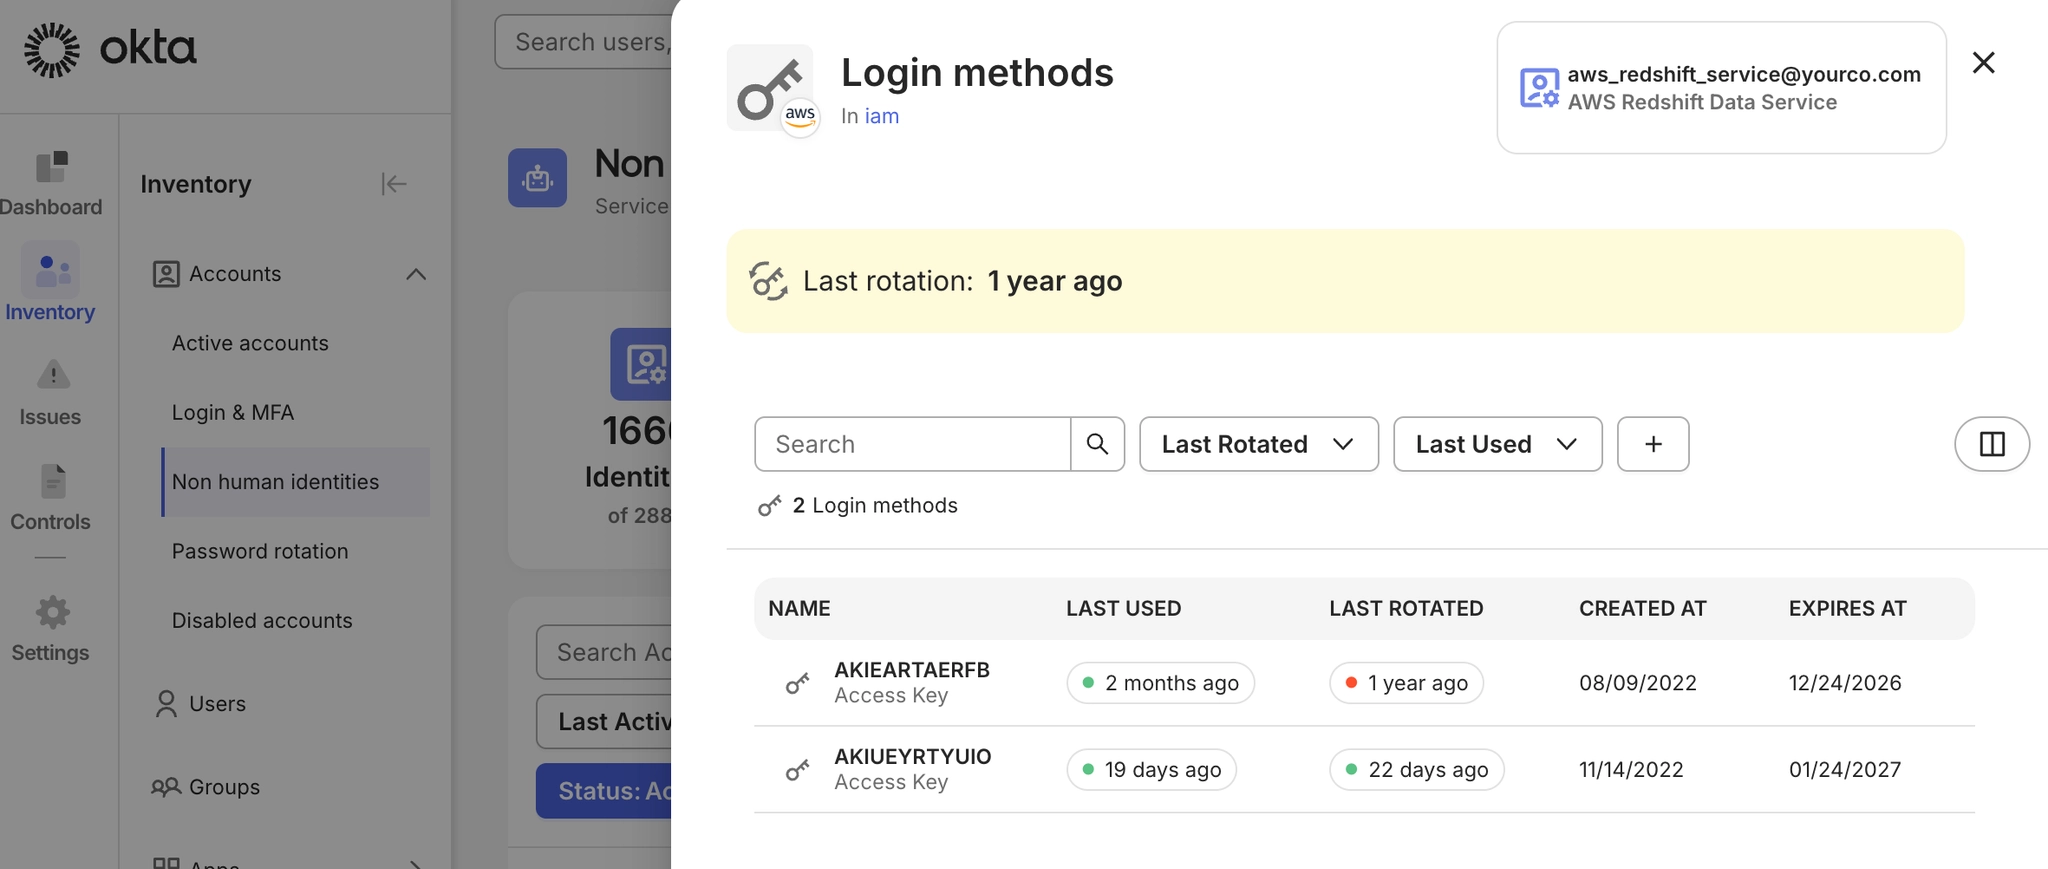Open the Dashboard section icon

tap(52, 168)
